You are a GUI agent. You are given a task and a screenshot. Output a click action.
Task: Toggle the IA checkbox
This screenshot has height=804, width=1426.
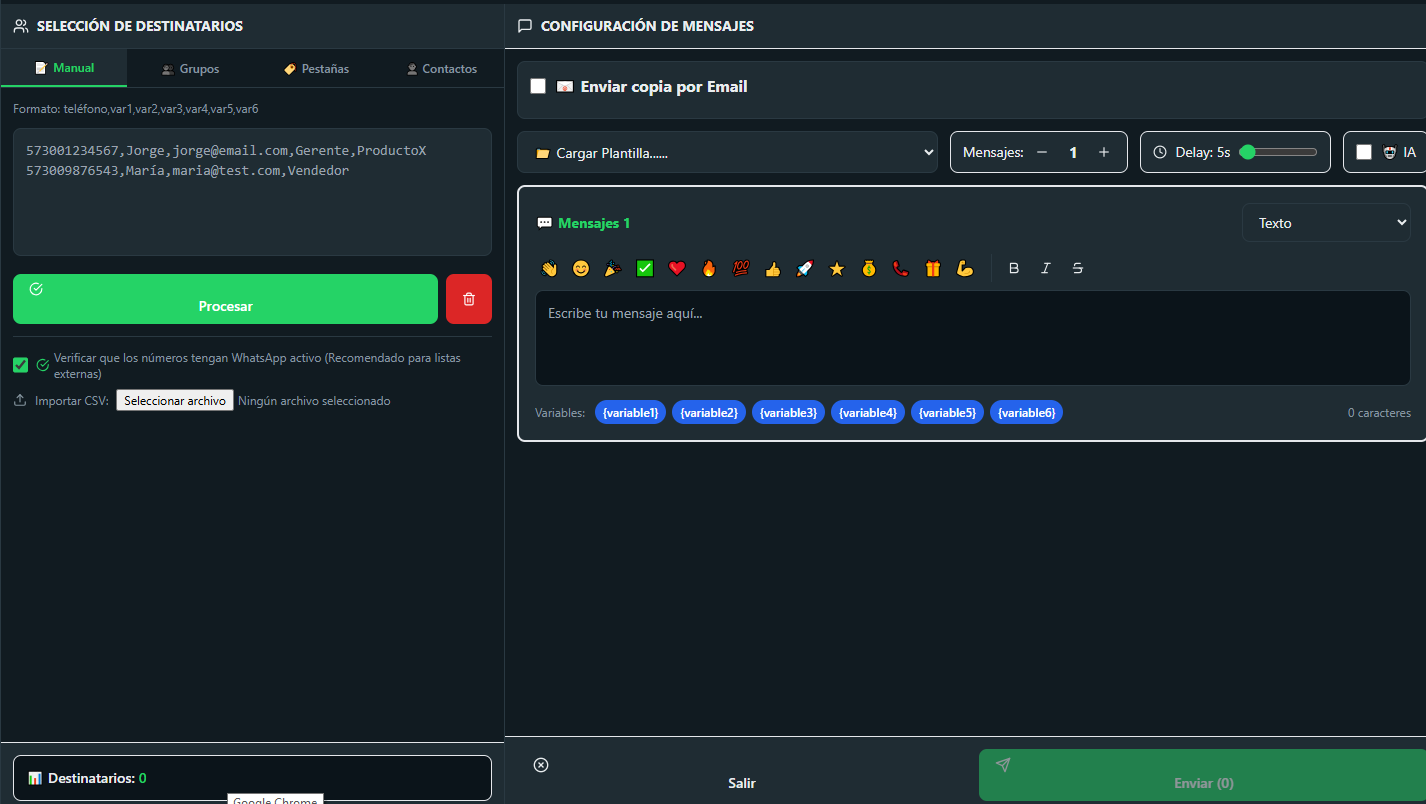pos(1364,152)
